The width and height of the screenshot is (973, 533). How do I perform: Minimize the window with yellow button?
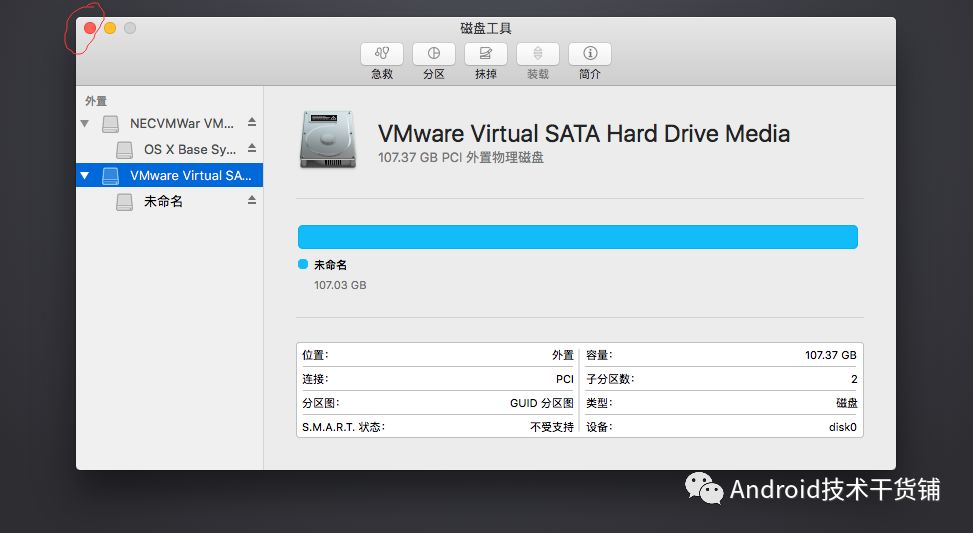click(110, 28)
